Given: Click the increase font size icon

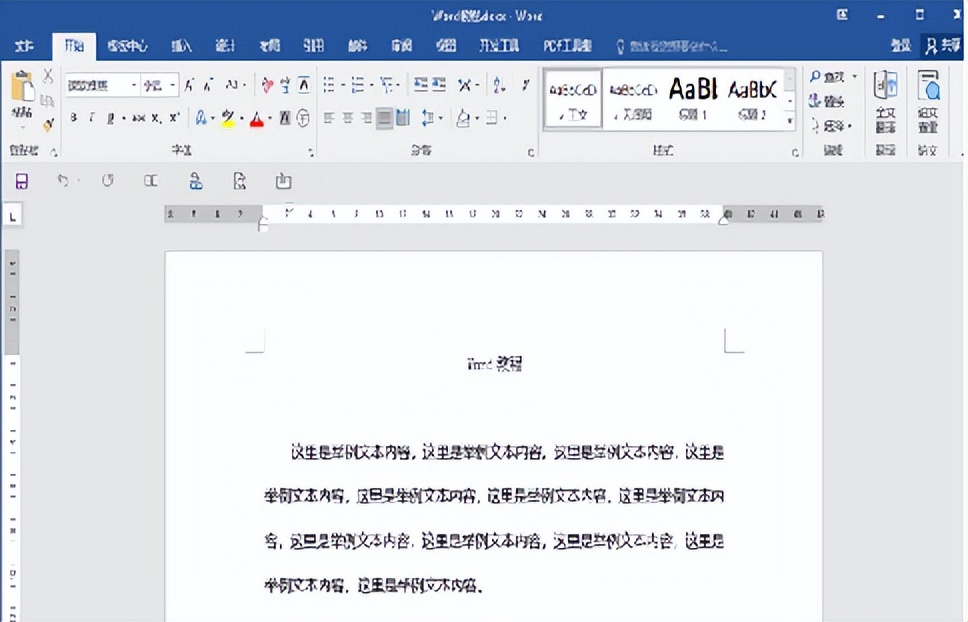Looking at the screenshot, I should click(187, 85).
